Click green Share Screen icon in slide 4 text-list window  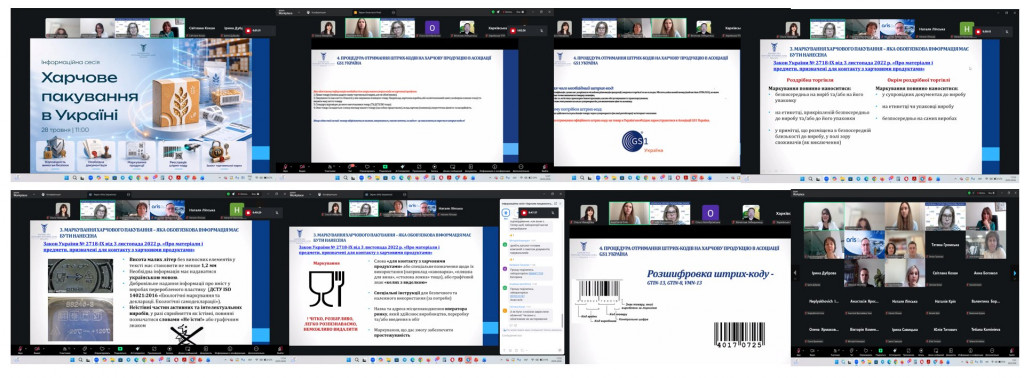pyautogui.click(x=385, y=166)
